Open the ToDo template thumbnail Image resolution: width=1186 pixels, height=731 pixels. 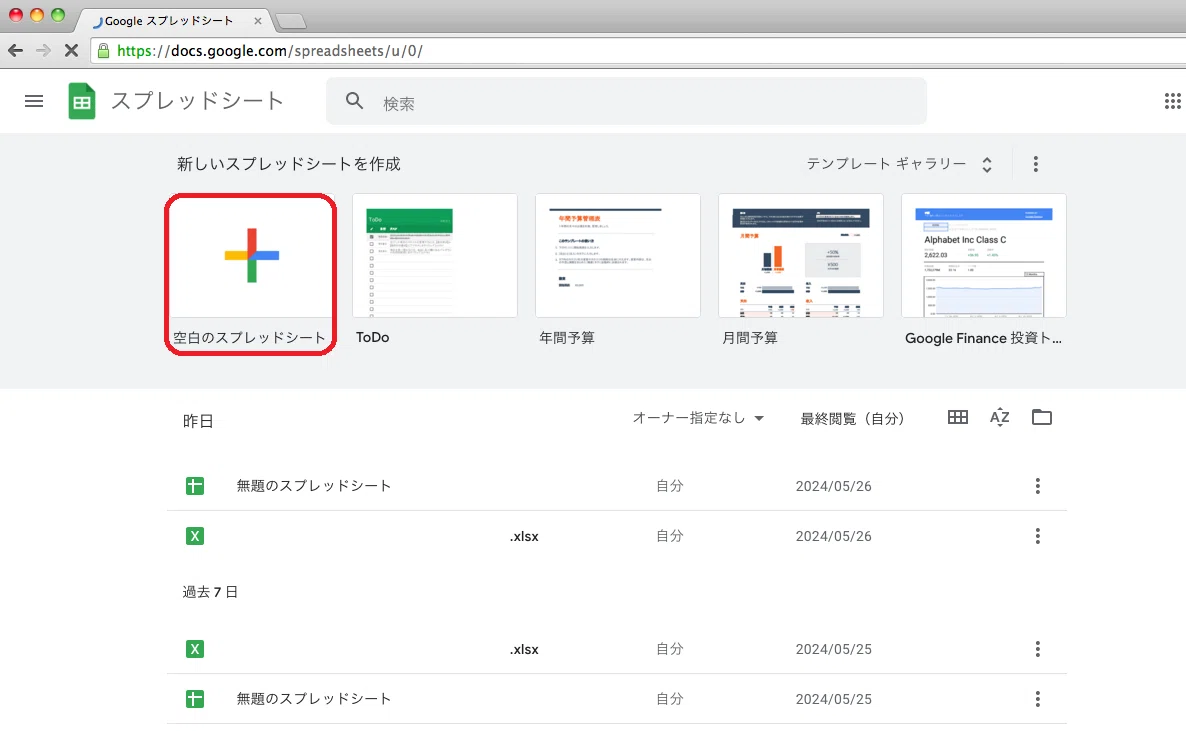point(435,256)
